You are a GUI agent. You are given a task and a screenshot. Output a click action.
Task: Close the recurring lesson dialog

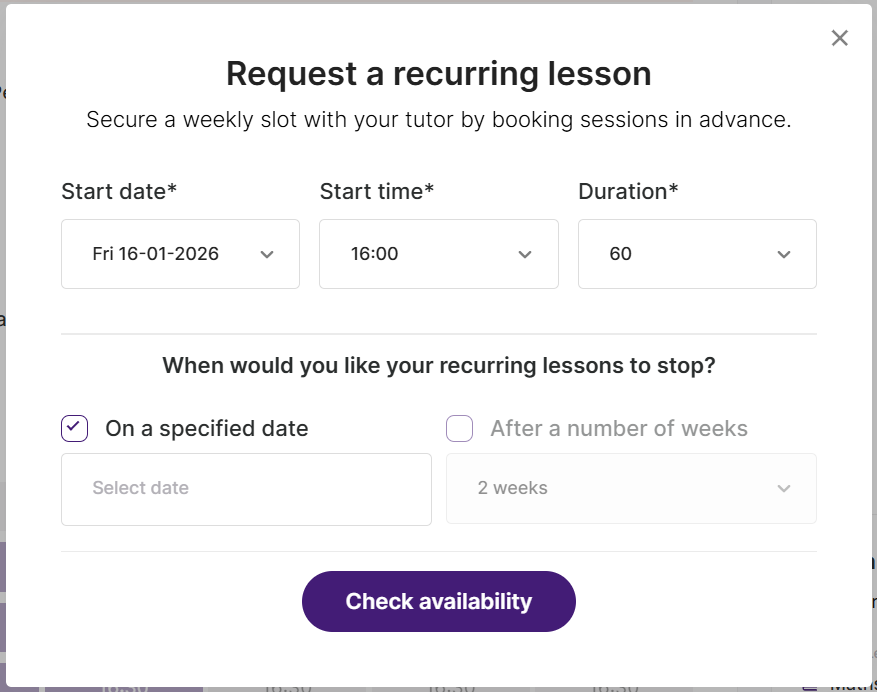840,38
